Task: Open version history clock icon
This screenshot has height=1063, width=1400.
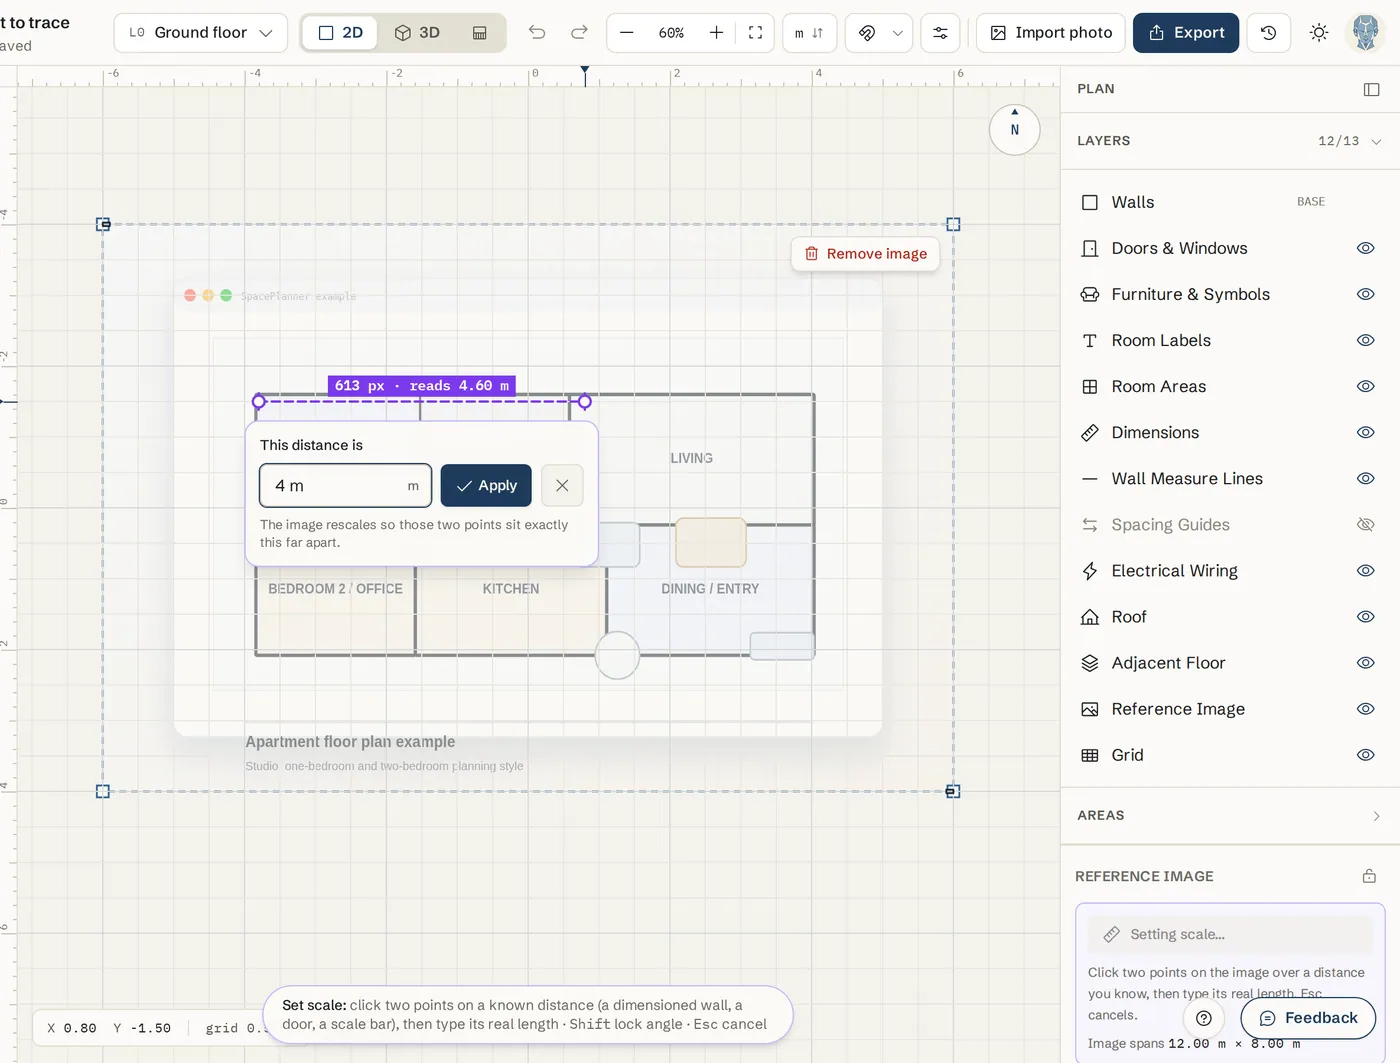Action: click(x=1269, y=33)
